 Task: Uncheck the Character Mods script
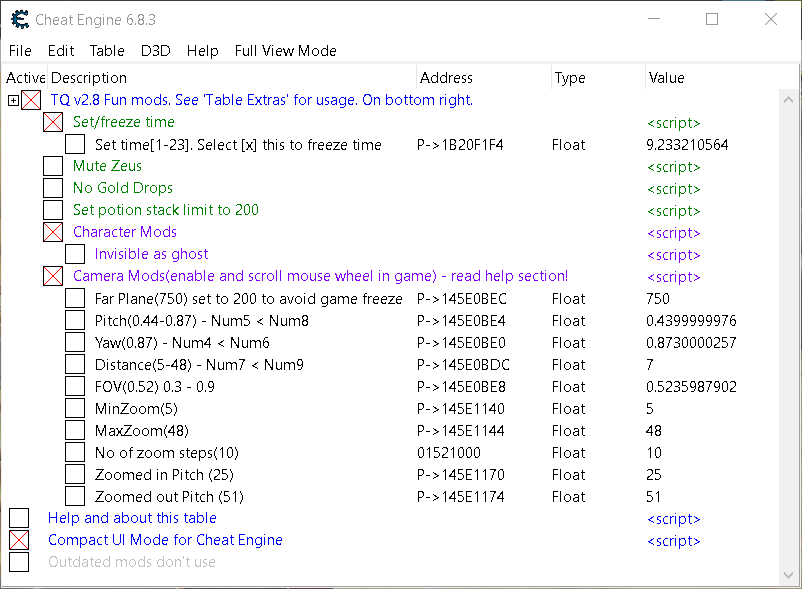53,232
